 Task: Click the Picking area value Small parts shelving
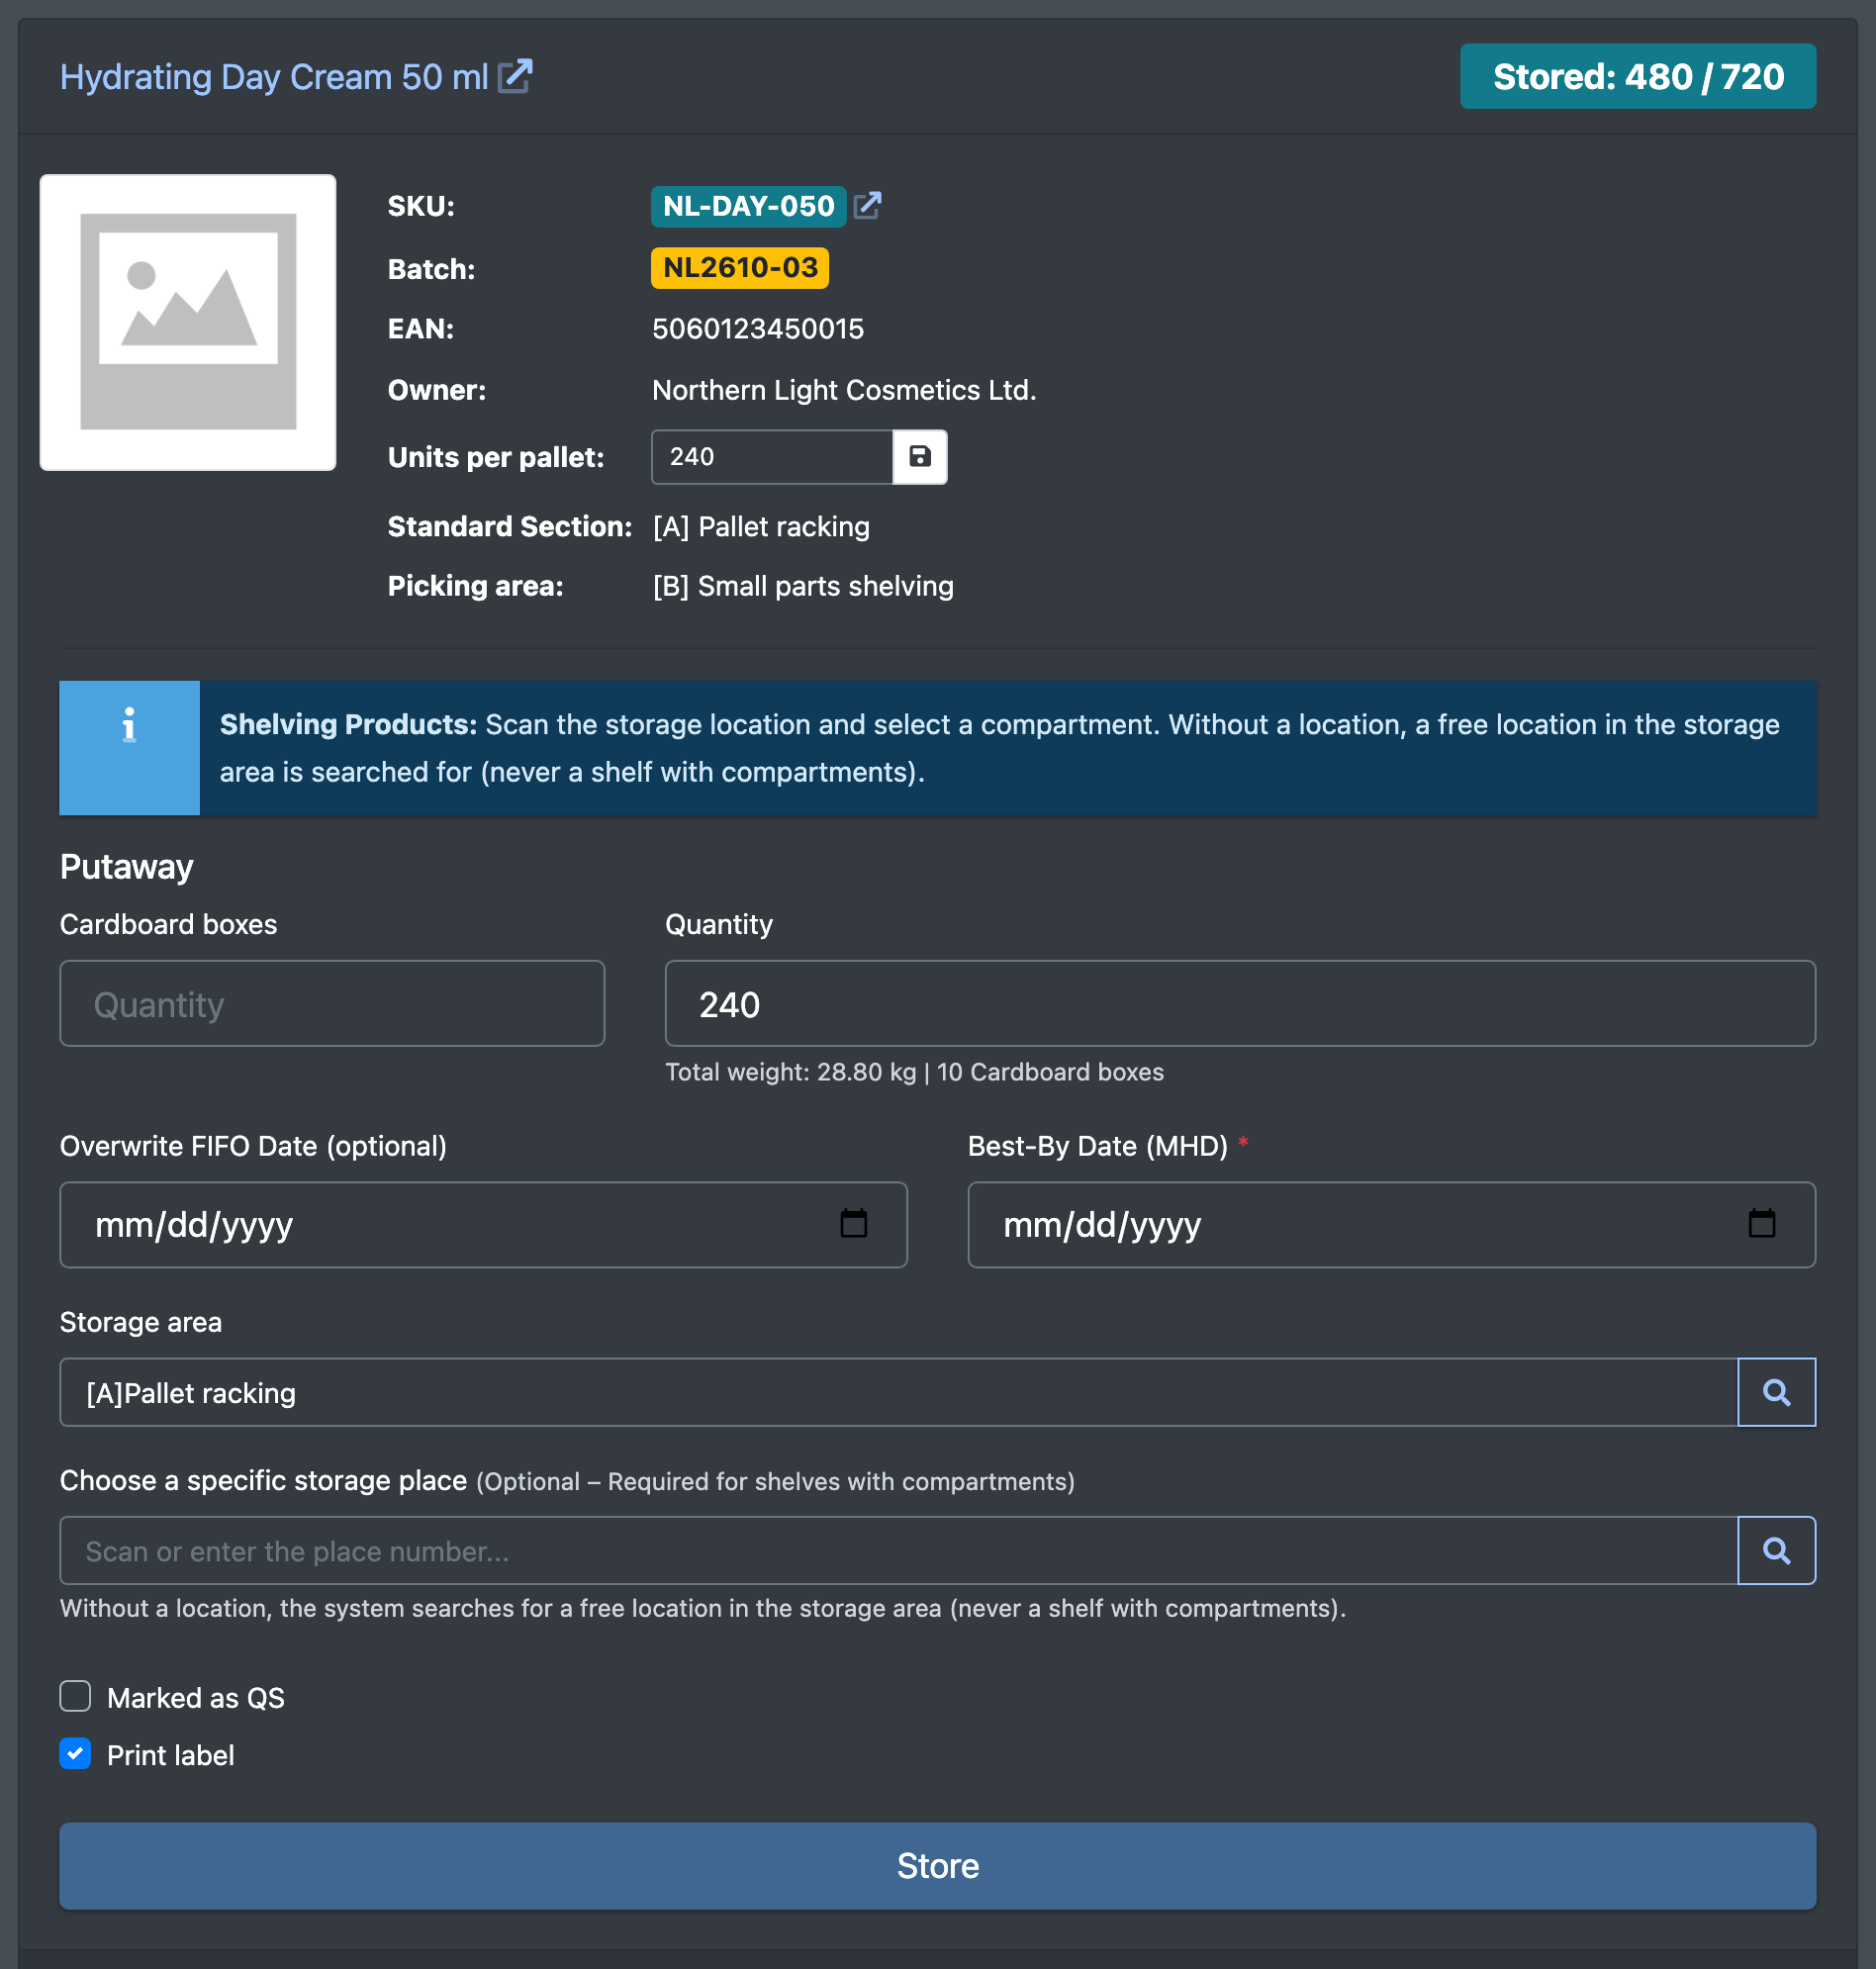tap(803, 586)
